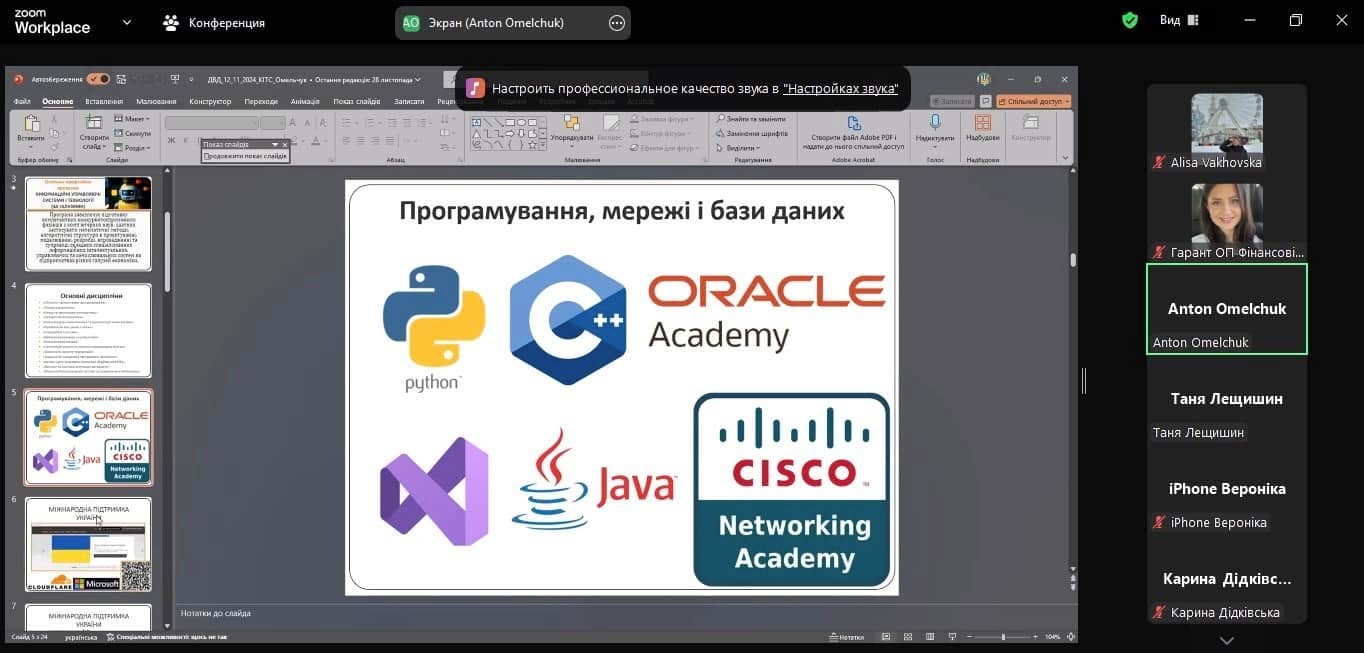This screenshot has width=1364, height=653.
Task: Expand the document title dropdown arrow
Action: [418, 79]
